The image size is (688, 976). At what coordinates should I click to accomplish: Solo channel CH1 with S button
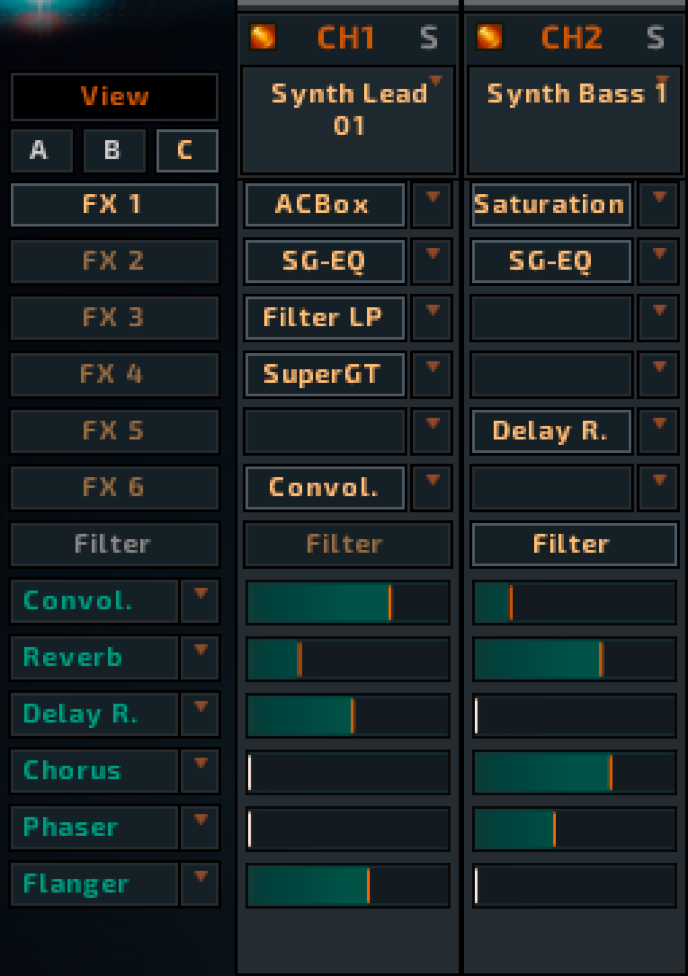coord(429,38)
